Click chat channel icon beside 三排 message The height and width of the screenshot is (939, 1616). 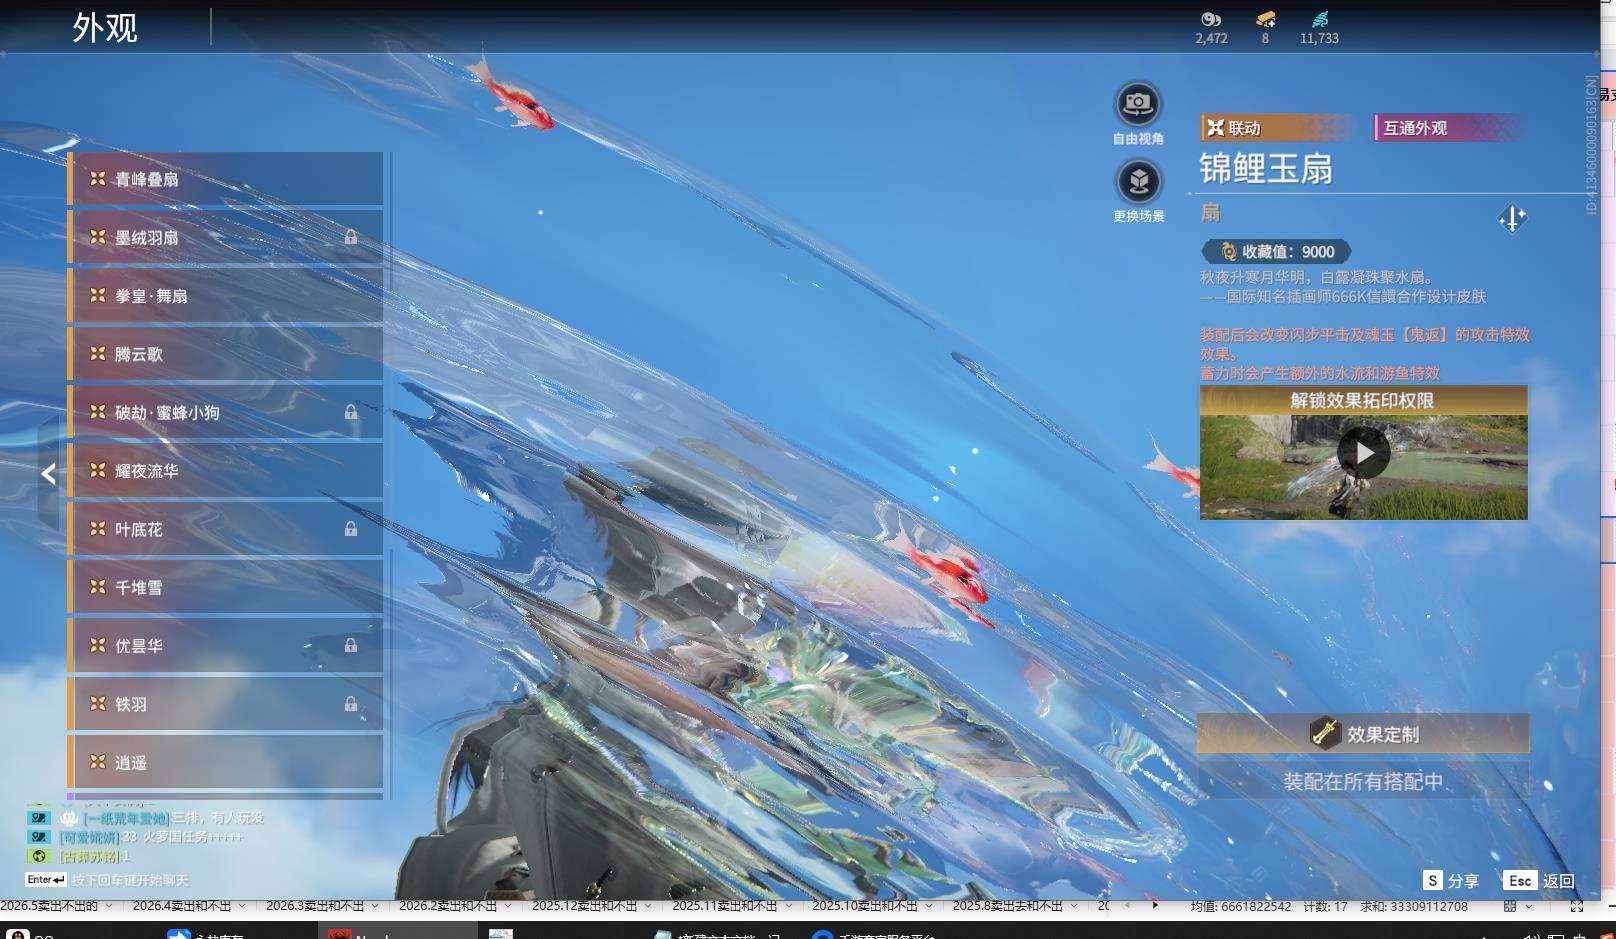coord(38,818)
